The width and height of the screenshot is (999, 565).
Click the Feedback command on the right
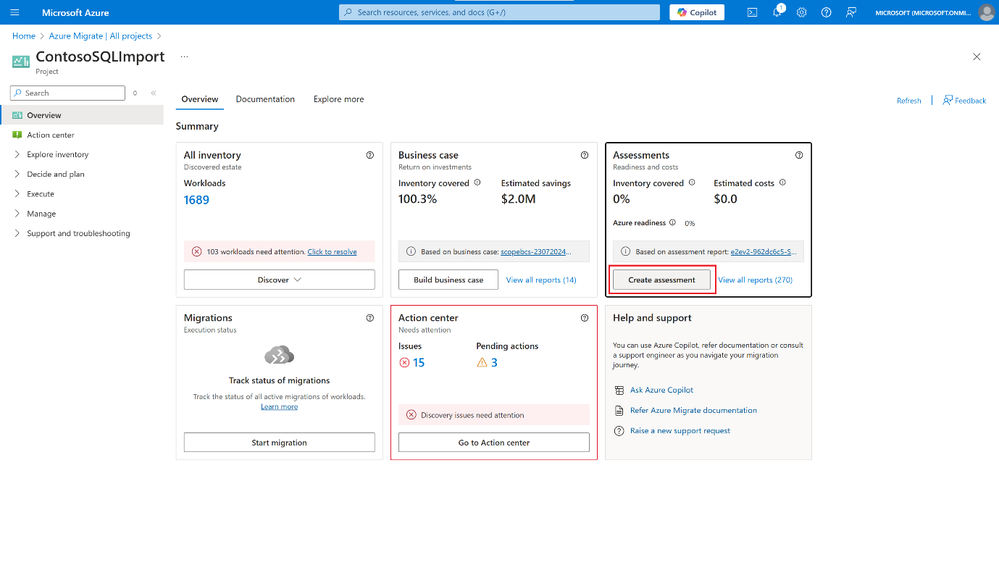pos(964,101)
